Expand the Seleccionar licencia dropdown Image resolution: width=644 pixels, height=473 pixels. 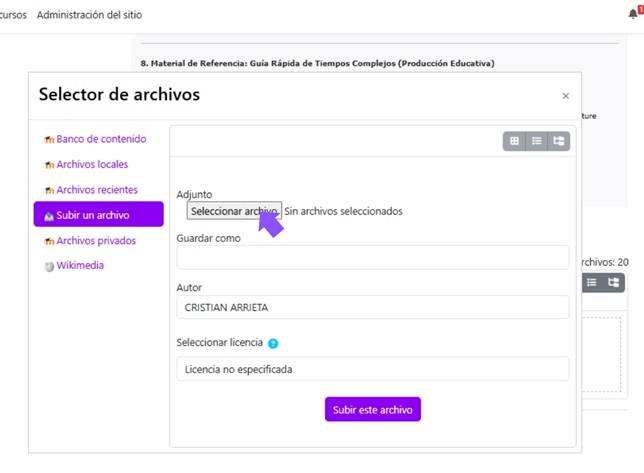pos(372,369)
